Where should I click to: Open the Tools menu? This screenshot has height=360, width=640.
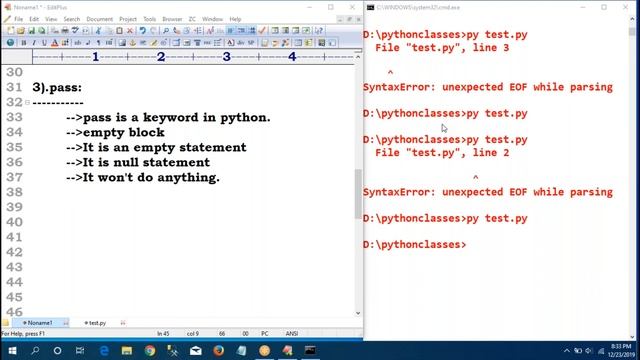149,19
